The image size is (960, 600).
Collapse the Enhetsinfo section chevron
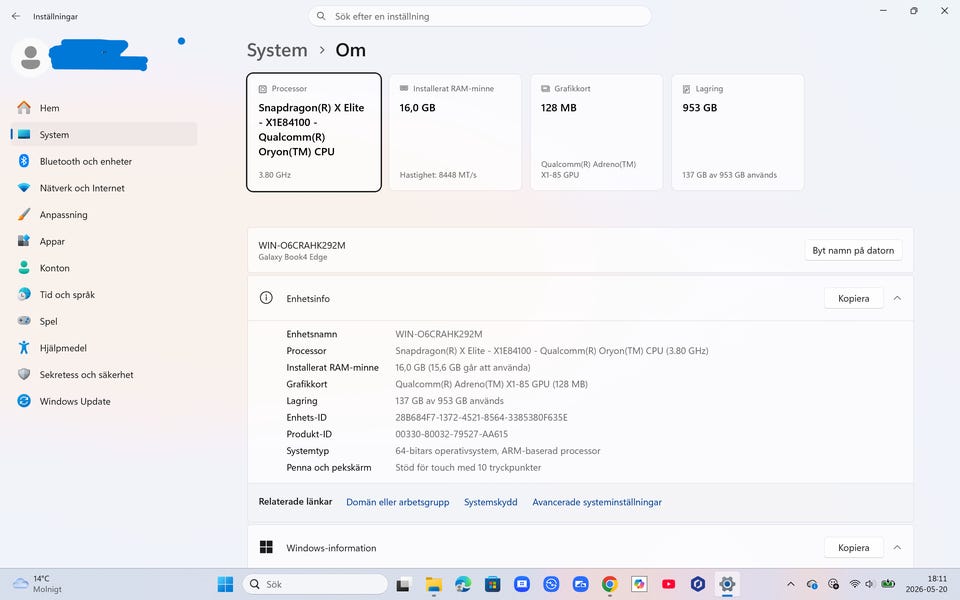pyautogui.click(x=897, y=298)
